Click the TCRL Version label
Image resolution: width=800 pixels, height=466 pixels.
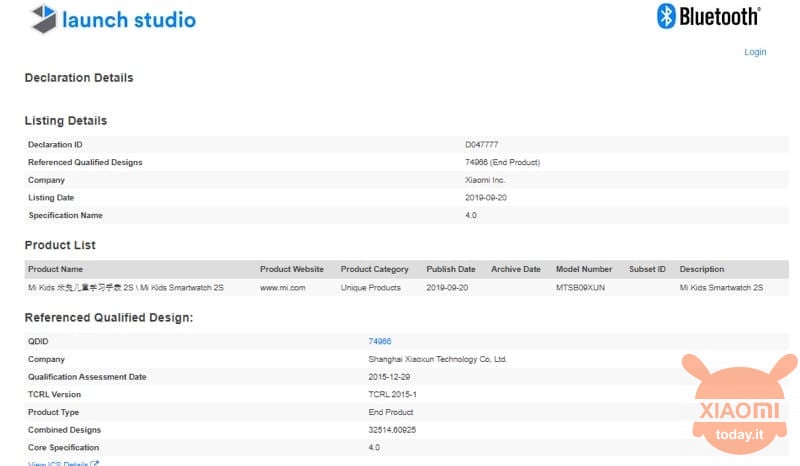coord(55,395)
